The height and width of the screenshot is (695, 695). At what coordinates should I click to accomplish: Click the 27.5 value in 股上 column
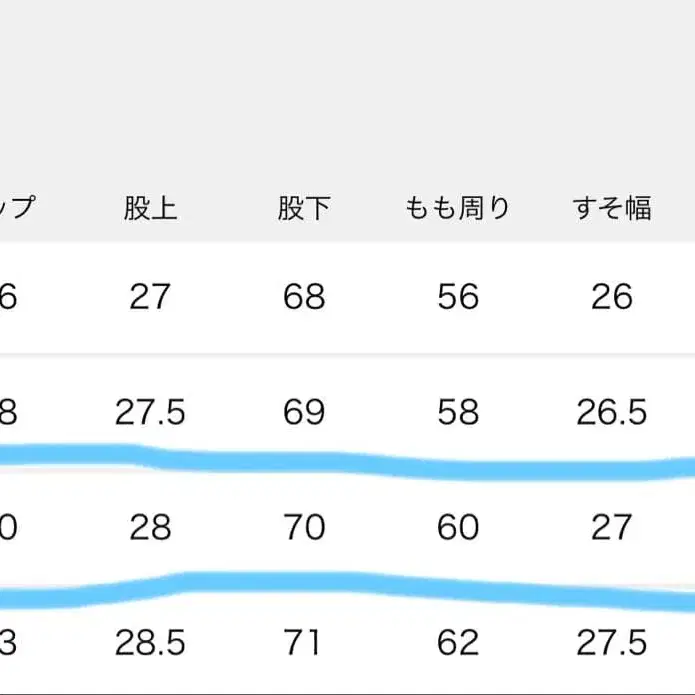pos(150,412)
